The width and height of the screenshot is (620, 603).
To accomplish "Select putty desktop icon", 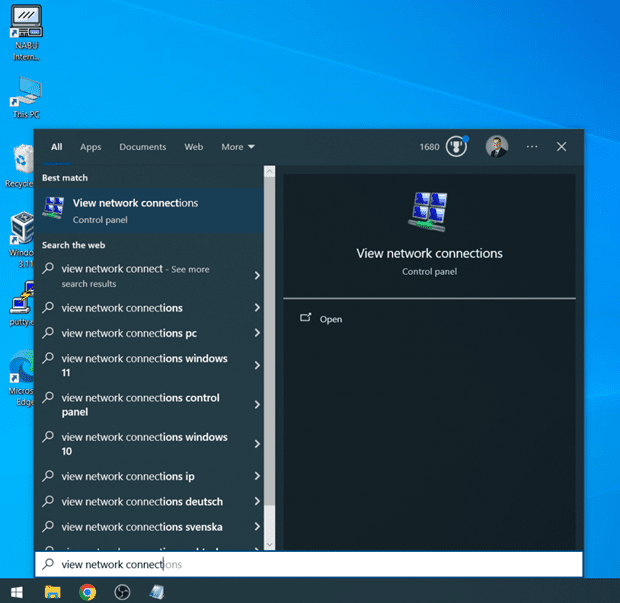I will pos(22,303).
